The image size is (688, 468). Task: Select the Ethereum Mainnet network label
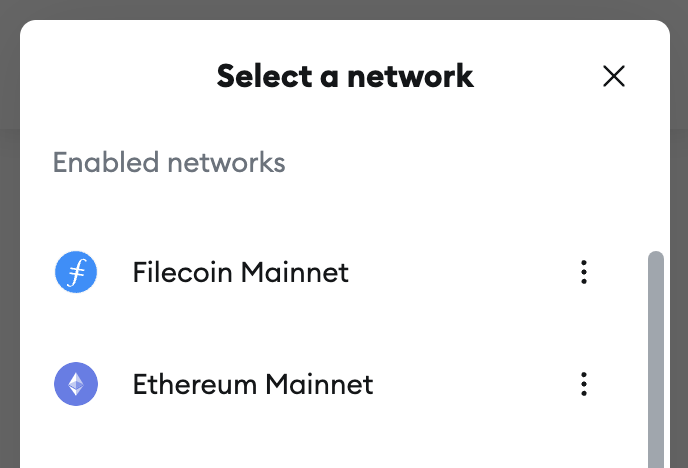point(253,384)
